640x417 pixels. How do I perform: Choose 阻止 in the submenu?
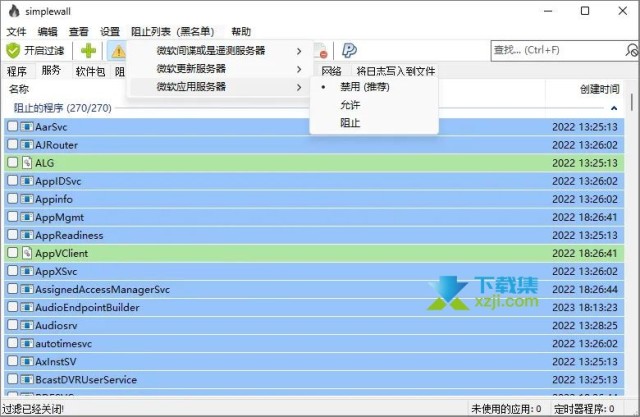pyautogui.click(x=374, y=122)
